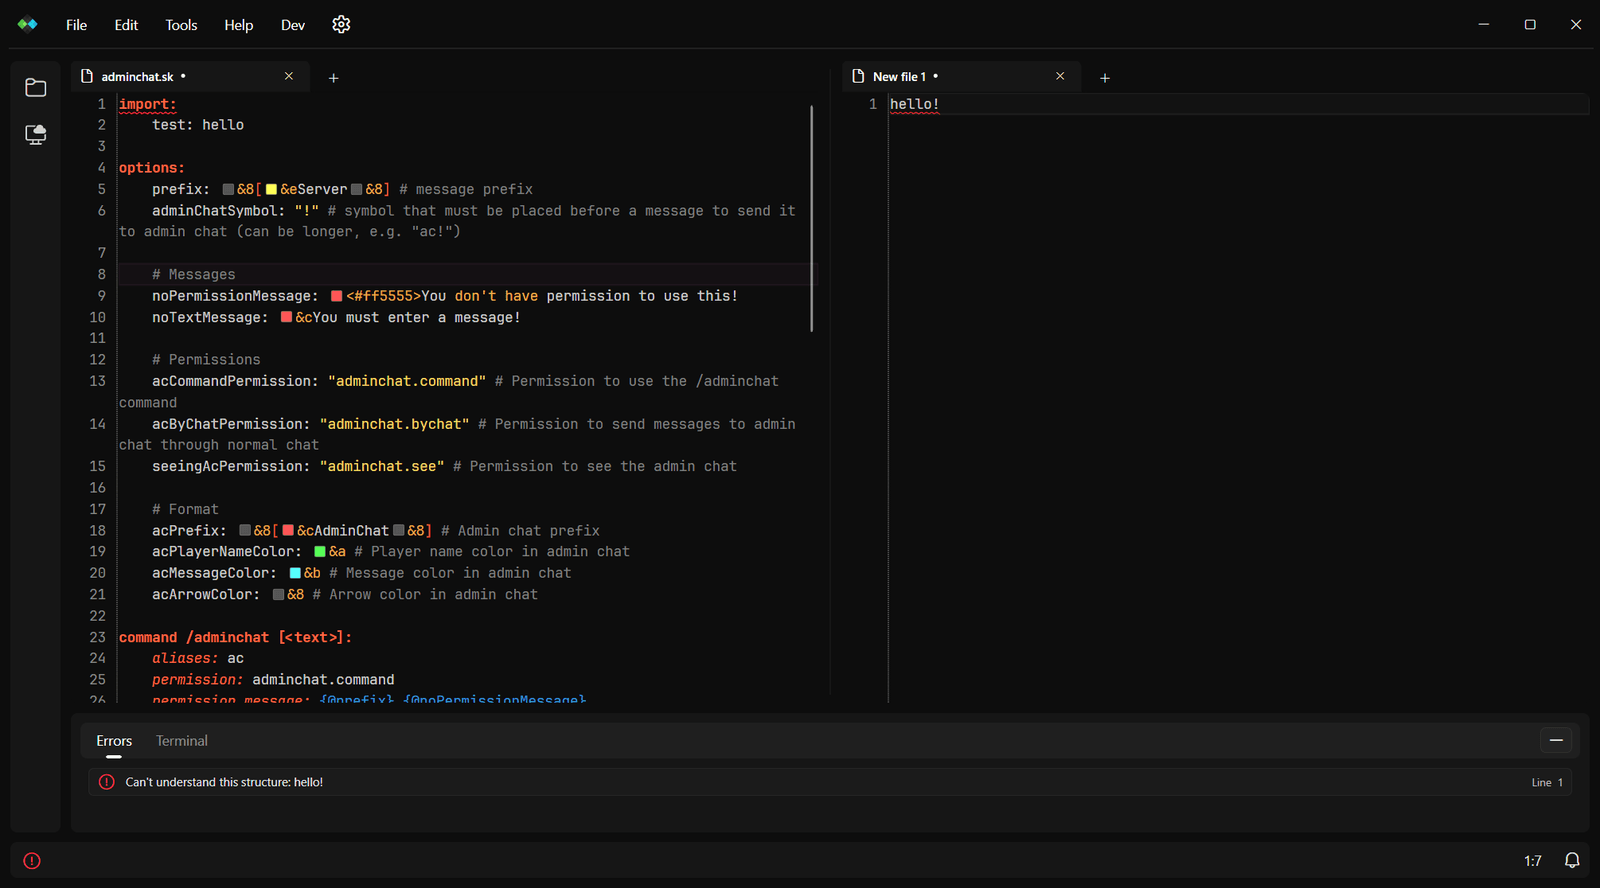Viewport: 1600px width, 888px height.
Task: Click '# Permissions' comment on line 12
Action: click(206, 359)
